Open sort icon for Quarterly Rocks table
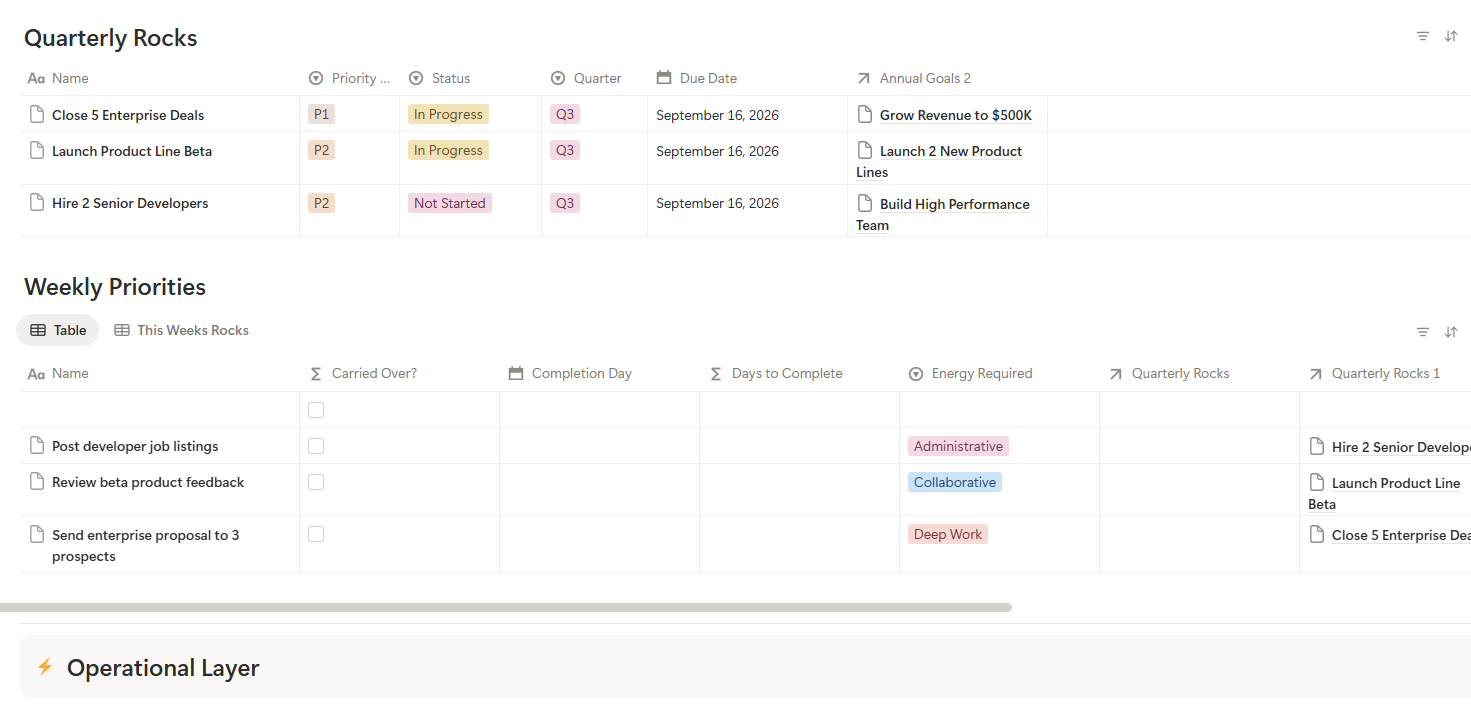Viewport: 1471px width, 716px height. (1451, 36)
